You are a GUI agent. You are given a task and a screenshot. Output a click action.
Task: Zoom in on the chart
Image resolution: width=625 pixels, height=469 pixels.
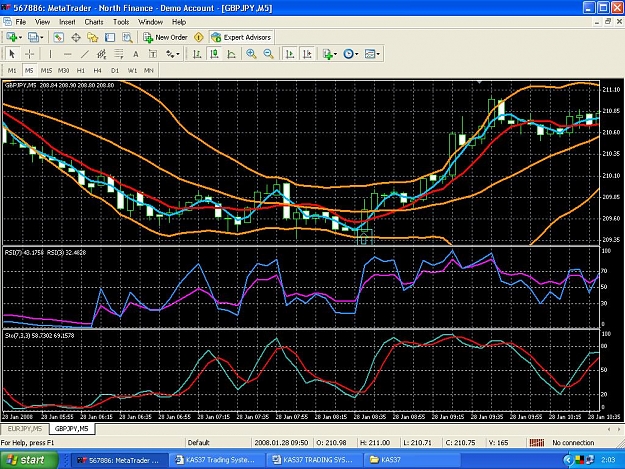click(251, 54)
